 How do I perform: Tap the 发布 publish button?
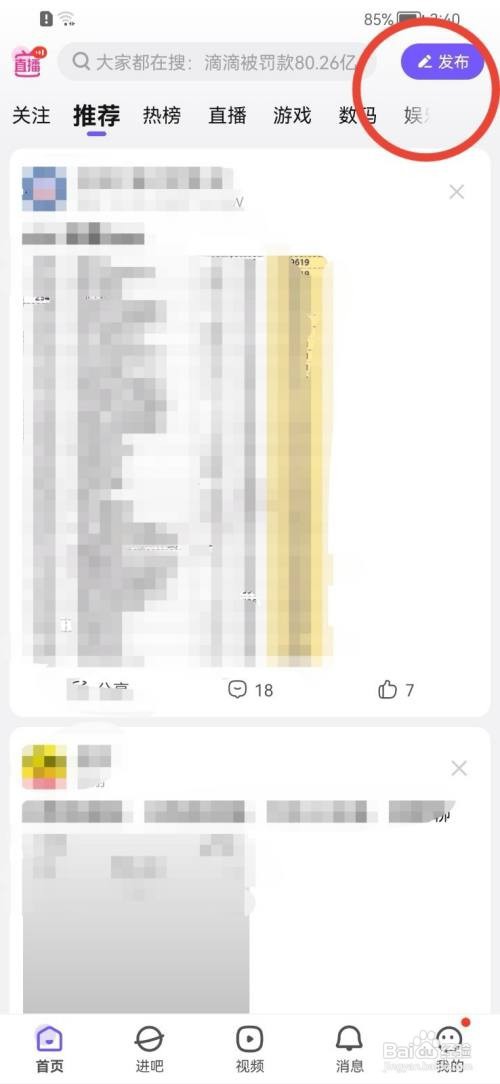442,62
